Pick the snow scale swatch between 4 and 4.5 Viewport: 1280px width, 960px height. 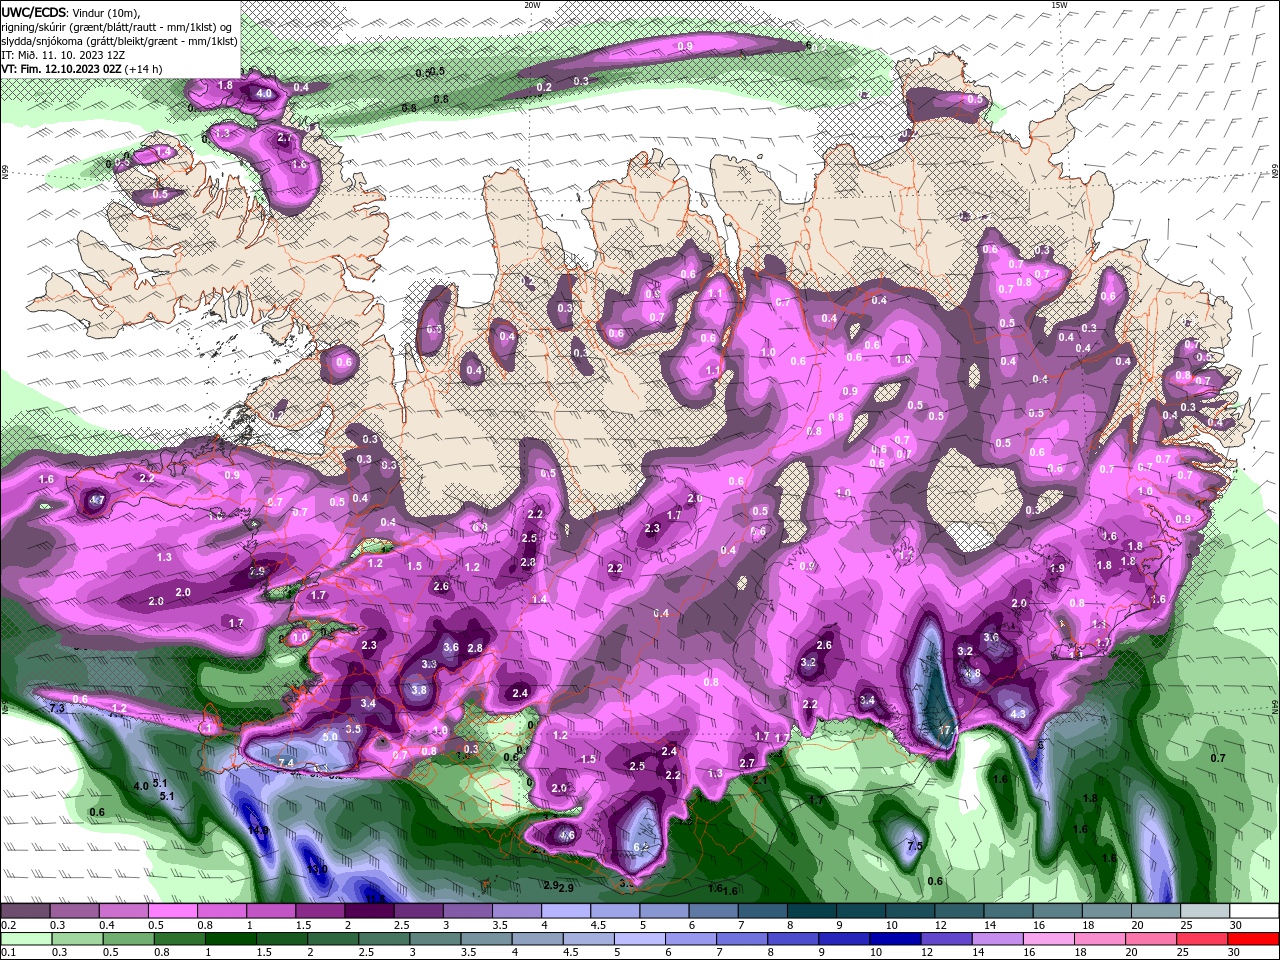(565, 911)
